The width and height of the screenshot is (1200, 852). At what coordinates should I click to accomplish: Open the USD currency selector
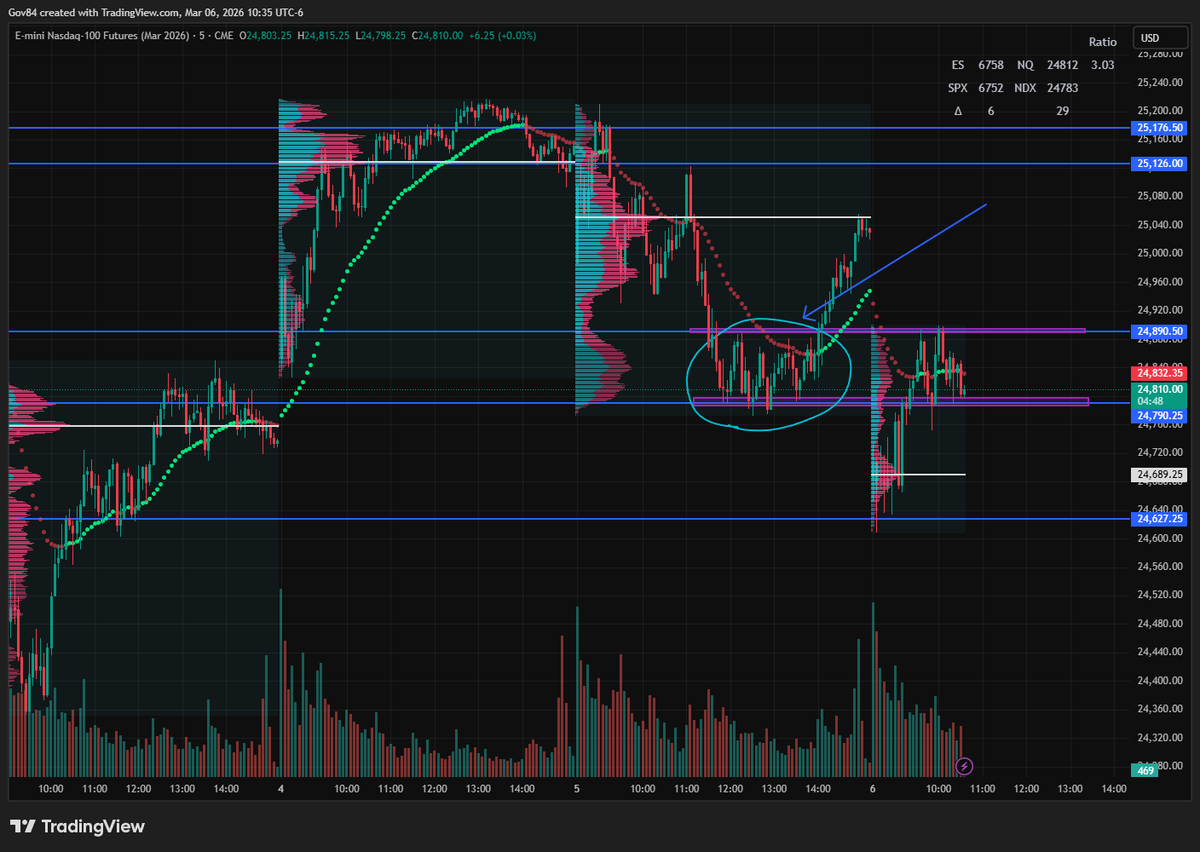(1160, 38)
